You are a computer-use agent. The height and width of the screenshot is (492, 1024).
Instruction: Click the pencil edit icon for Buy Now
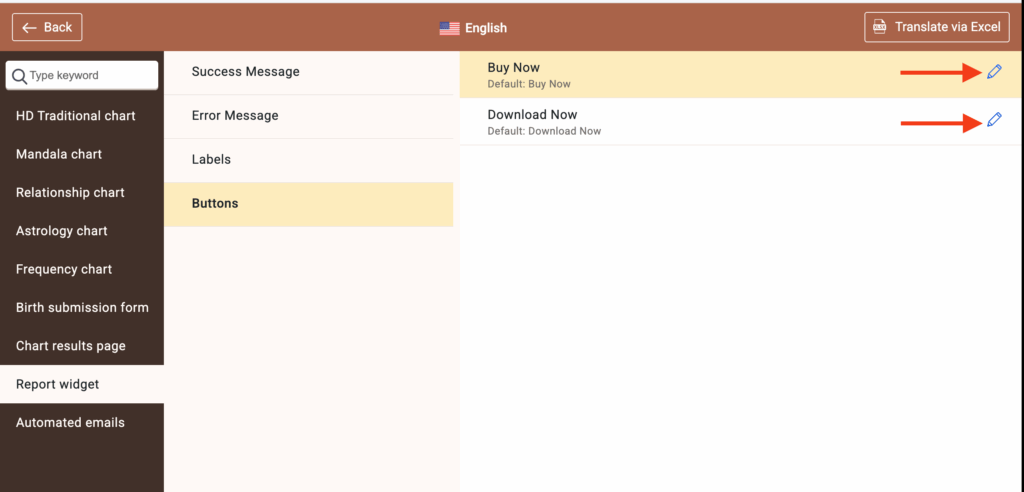click(993, 72)
